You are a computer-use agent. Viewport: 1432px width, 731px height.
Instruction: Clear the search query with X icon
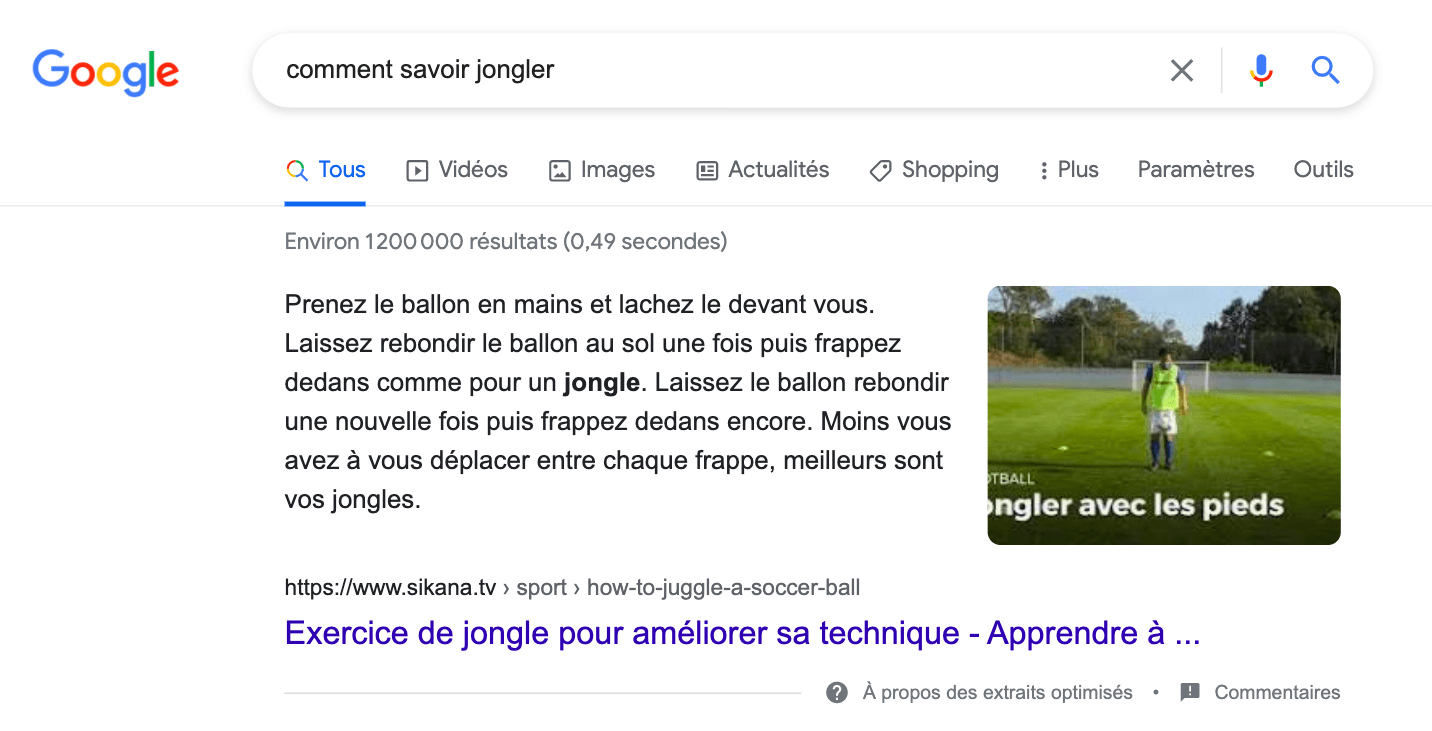(1182, 70)
